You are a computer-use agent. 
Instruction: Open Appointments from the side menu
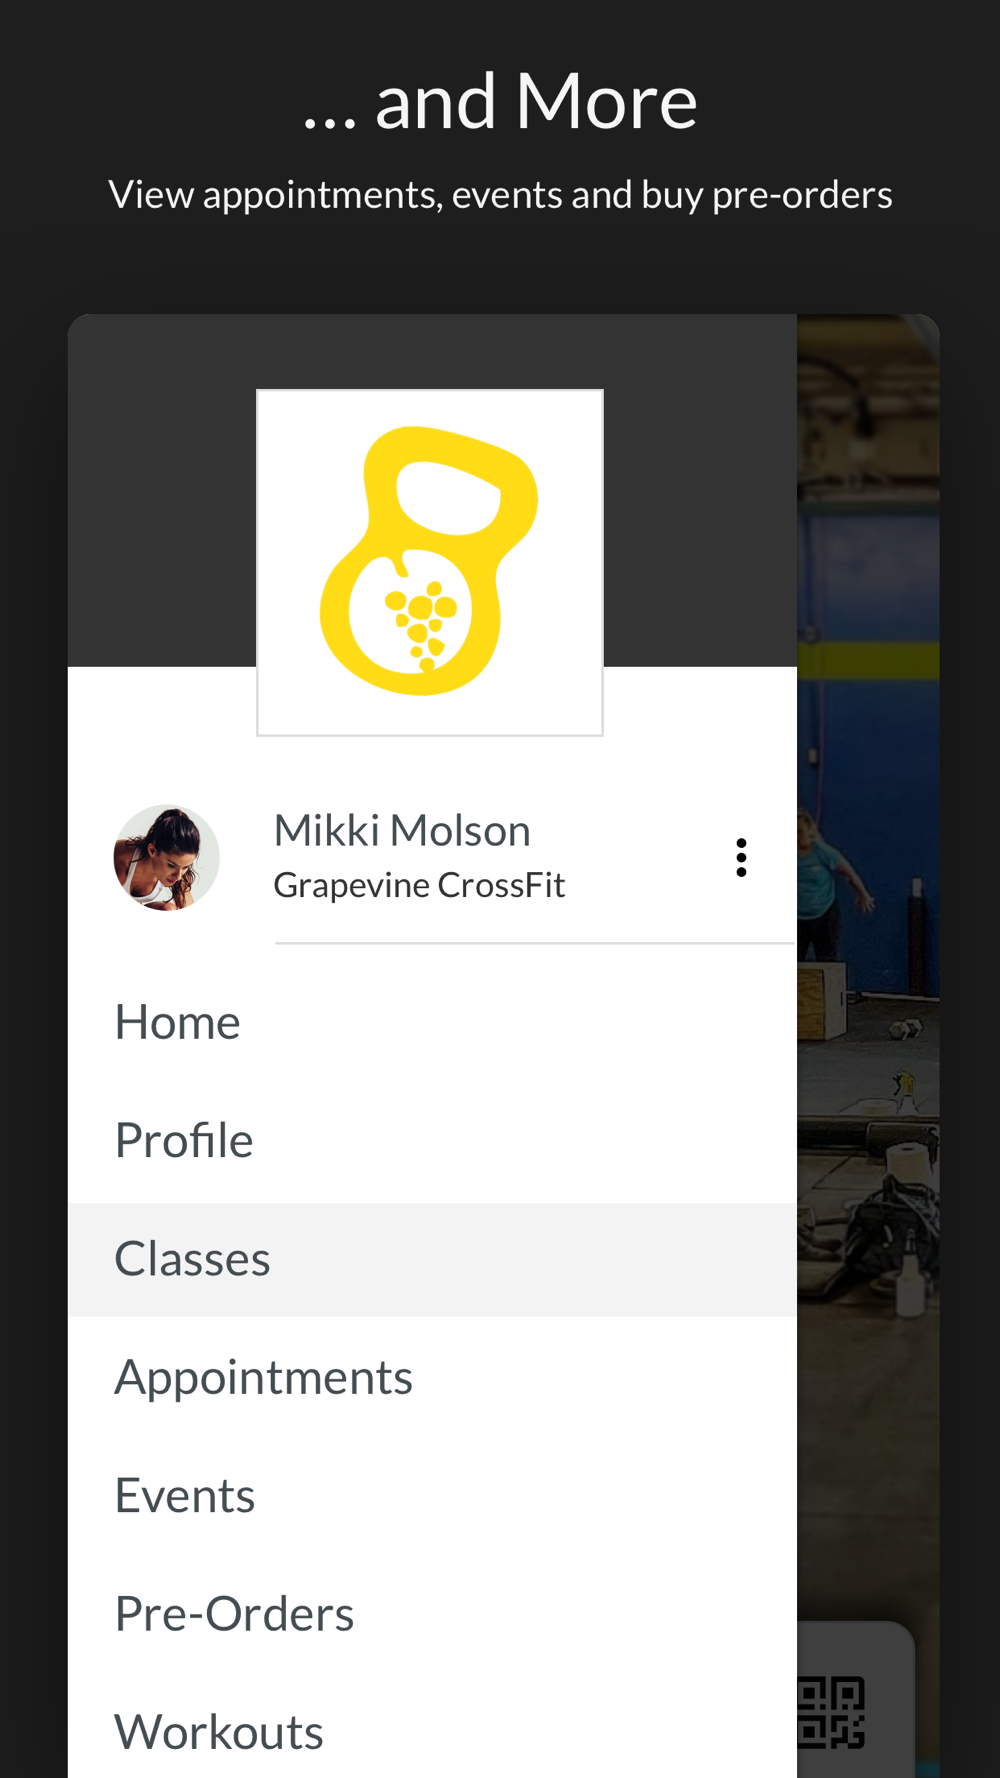432,1377
